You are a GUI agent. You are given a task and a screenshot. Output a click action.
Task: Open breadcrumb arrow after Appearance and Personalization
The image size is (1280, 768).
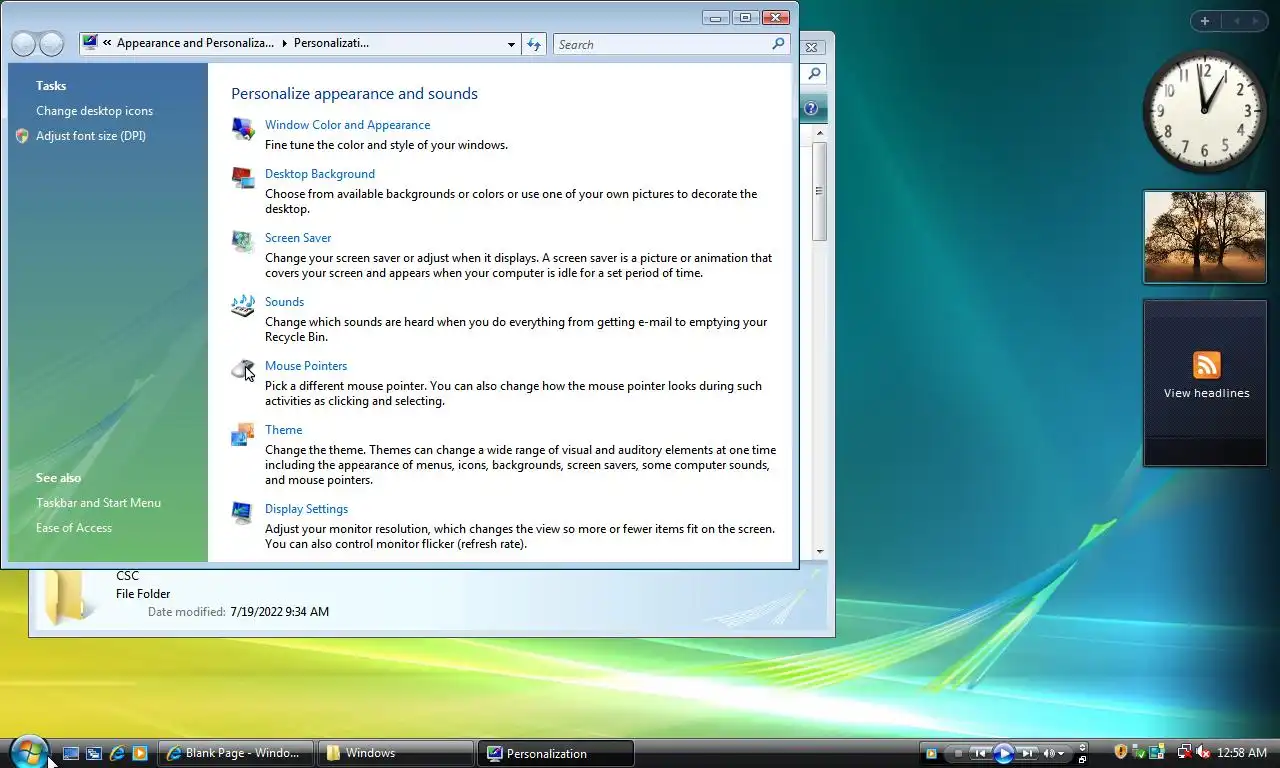pyautogui.click(x=284, y=44)
